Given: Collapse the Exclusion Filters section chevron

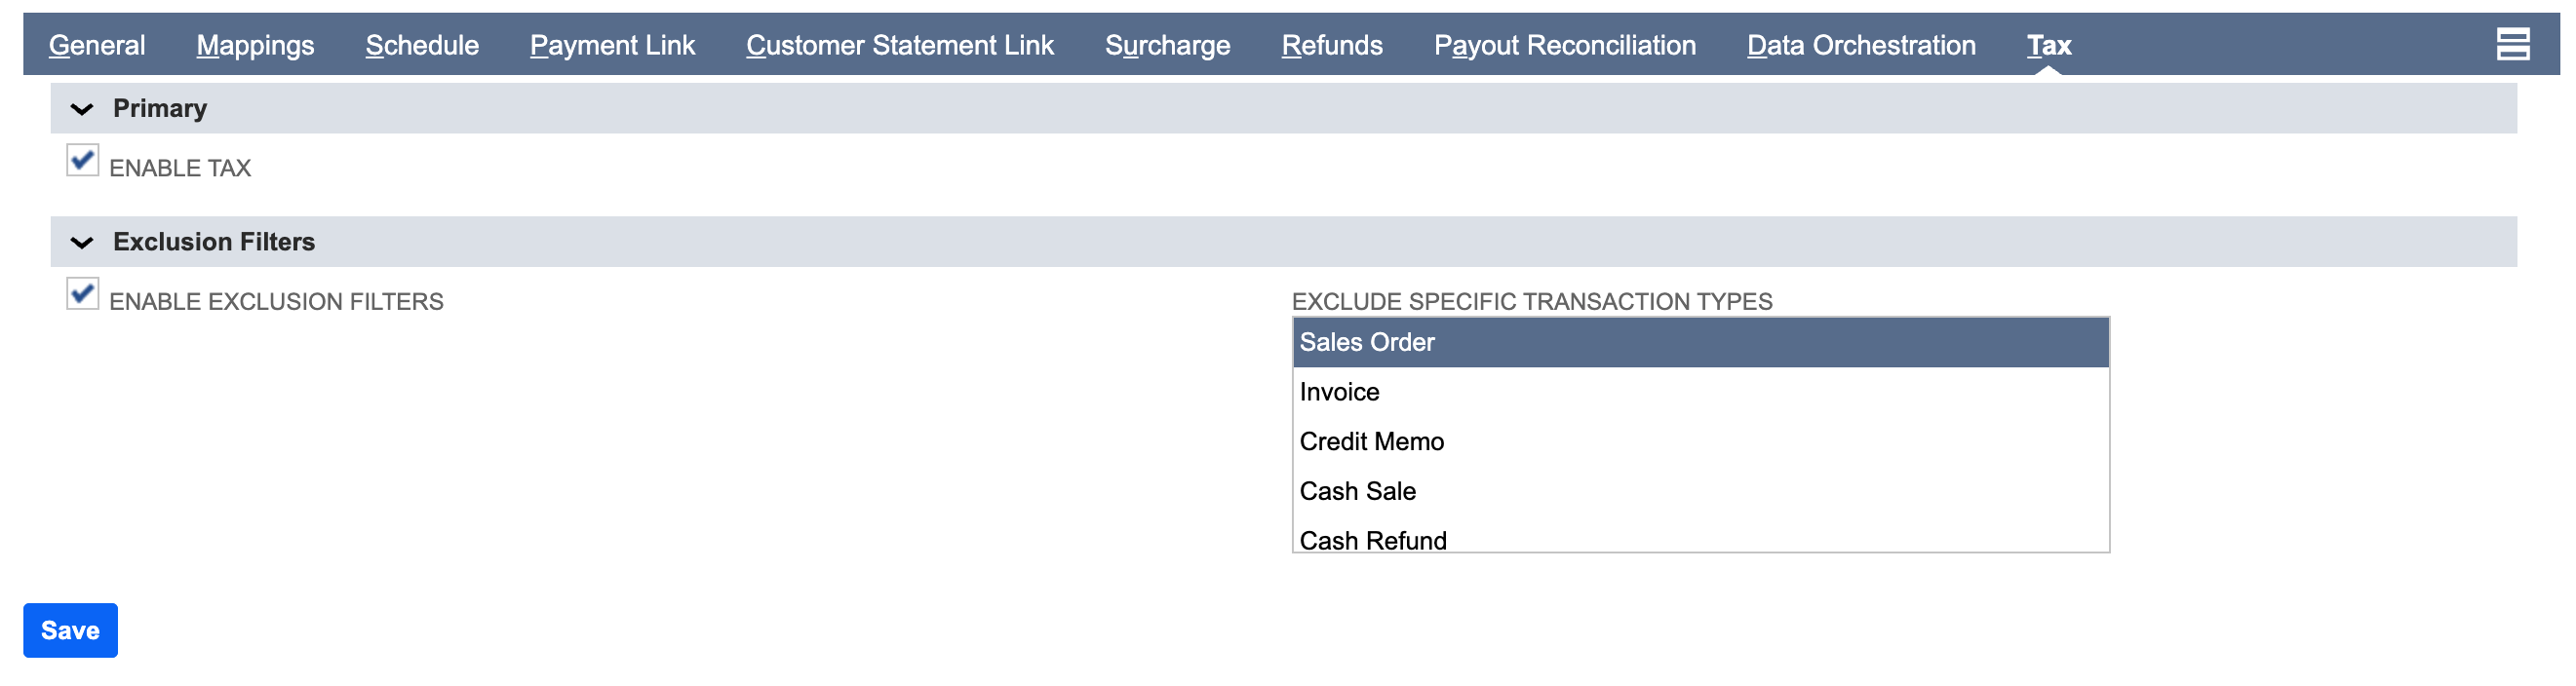Looking at the screenshot, I should (x=82, y=243).
